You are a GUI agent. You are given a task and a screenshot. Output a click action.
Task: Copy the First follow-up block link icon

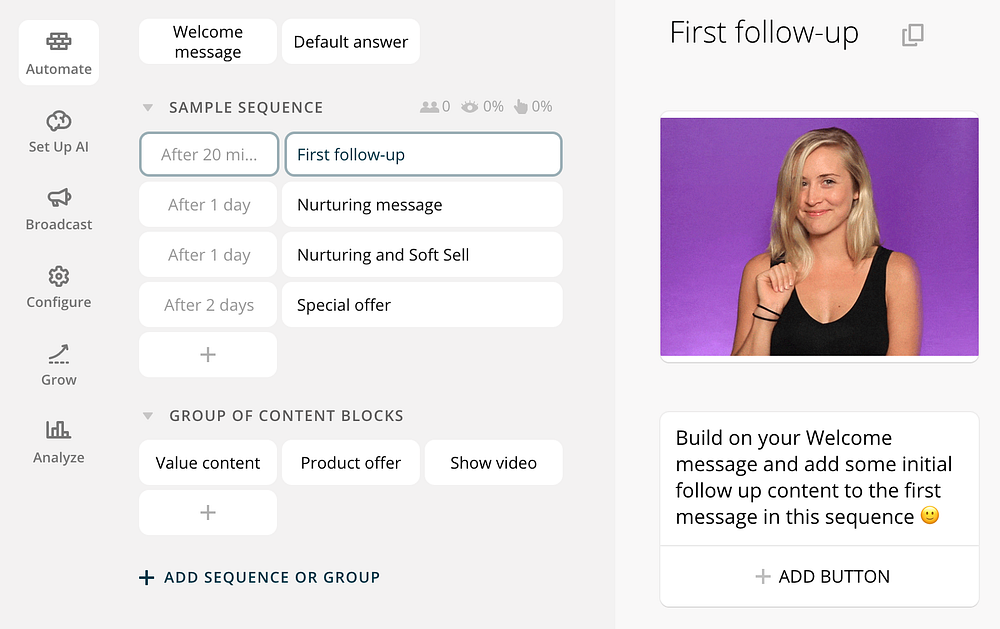click(x=913, y=34)
